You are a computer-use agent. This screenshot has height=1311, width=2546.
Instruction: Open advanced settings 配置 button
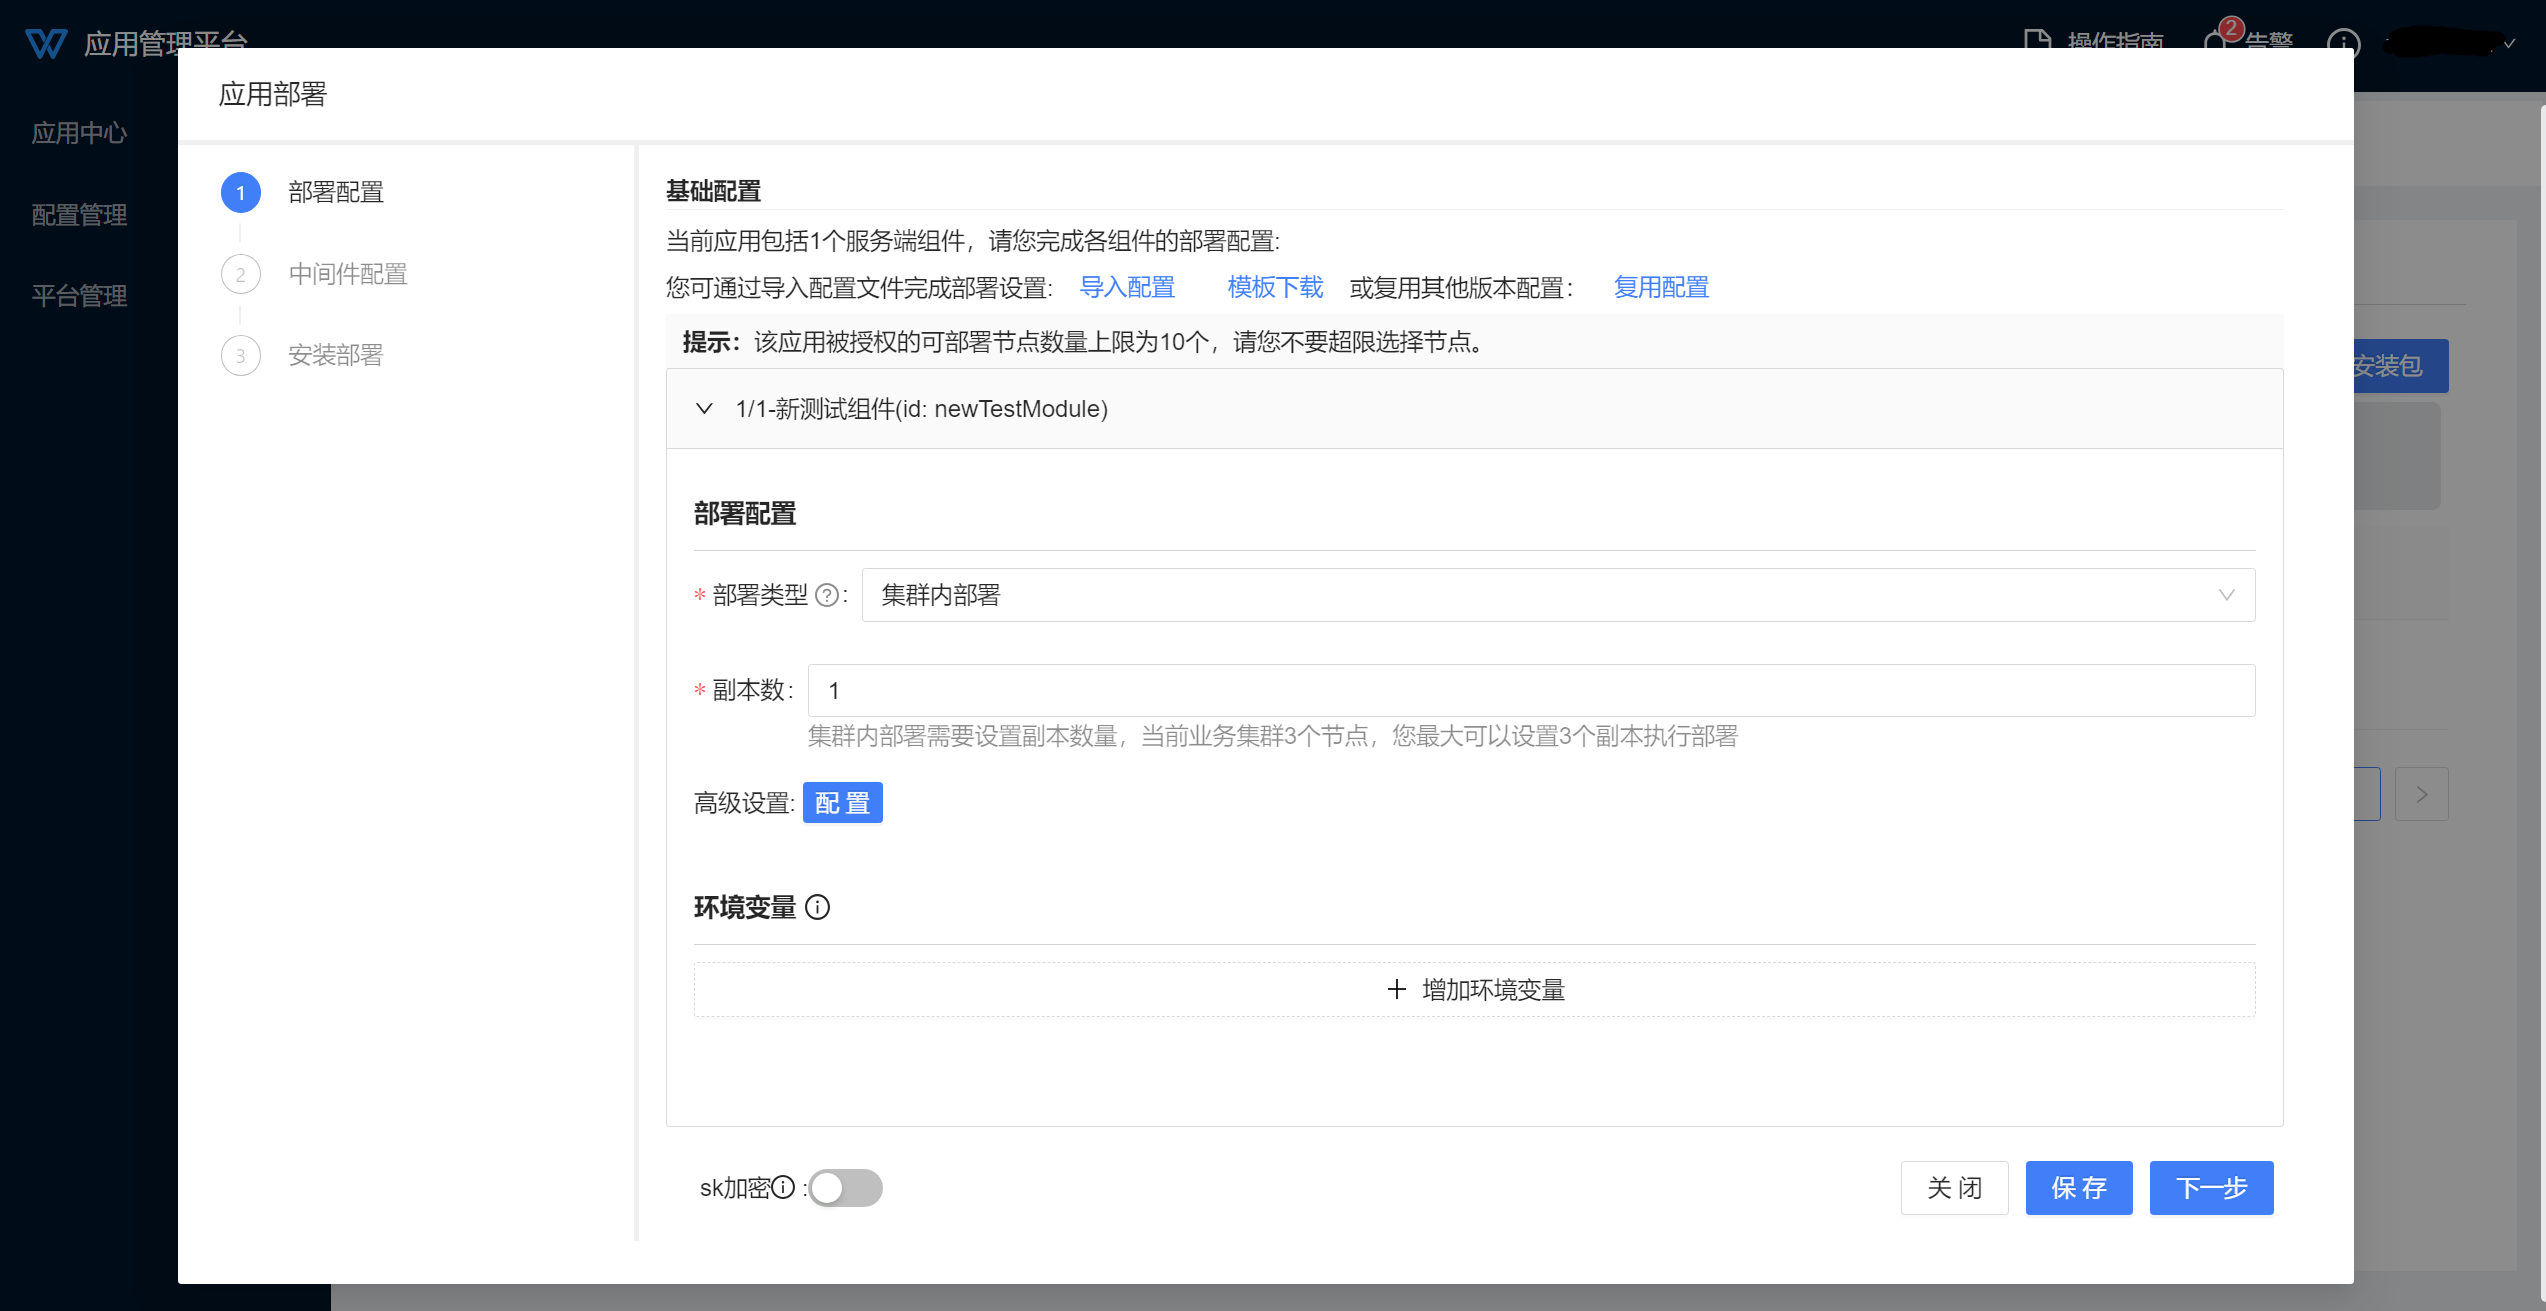tap(842, 803)
